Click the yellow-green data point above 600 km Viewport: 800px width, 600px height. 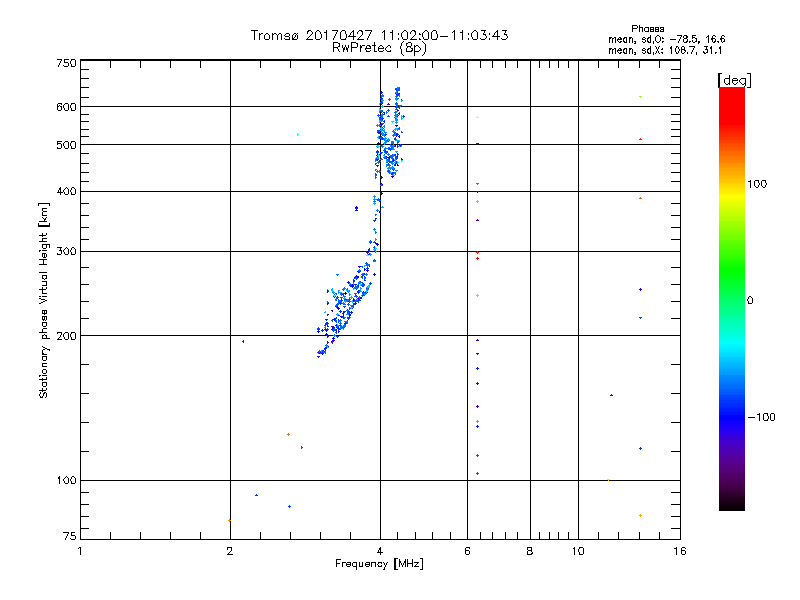click(640, 97)
